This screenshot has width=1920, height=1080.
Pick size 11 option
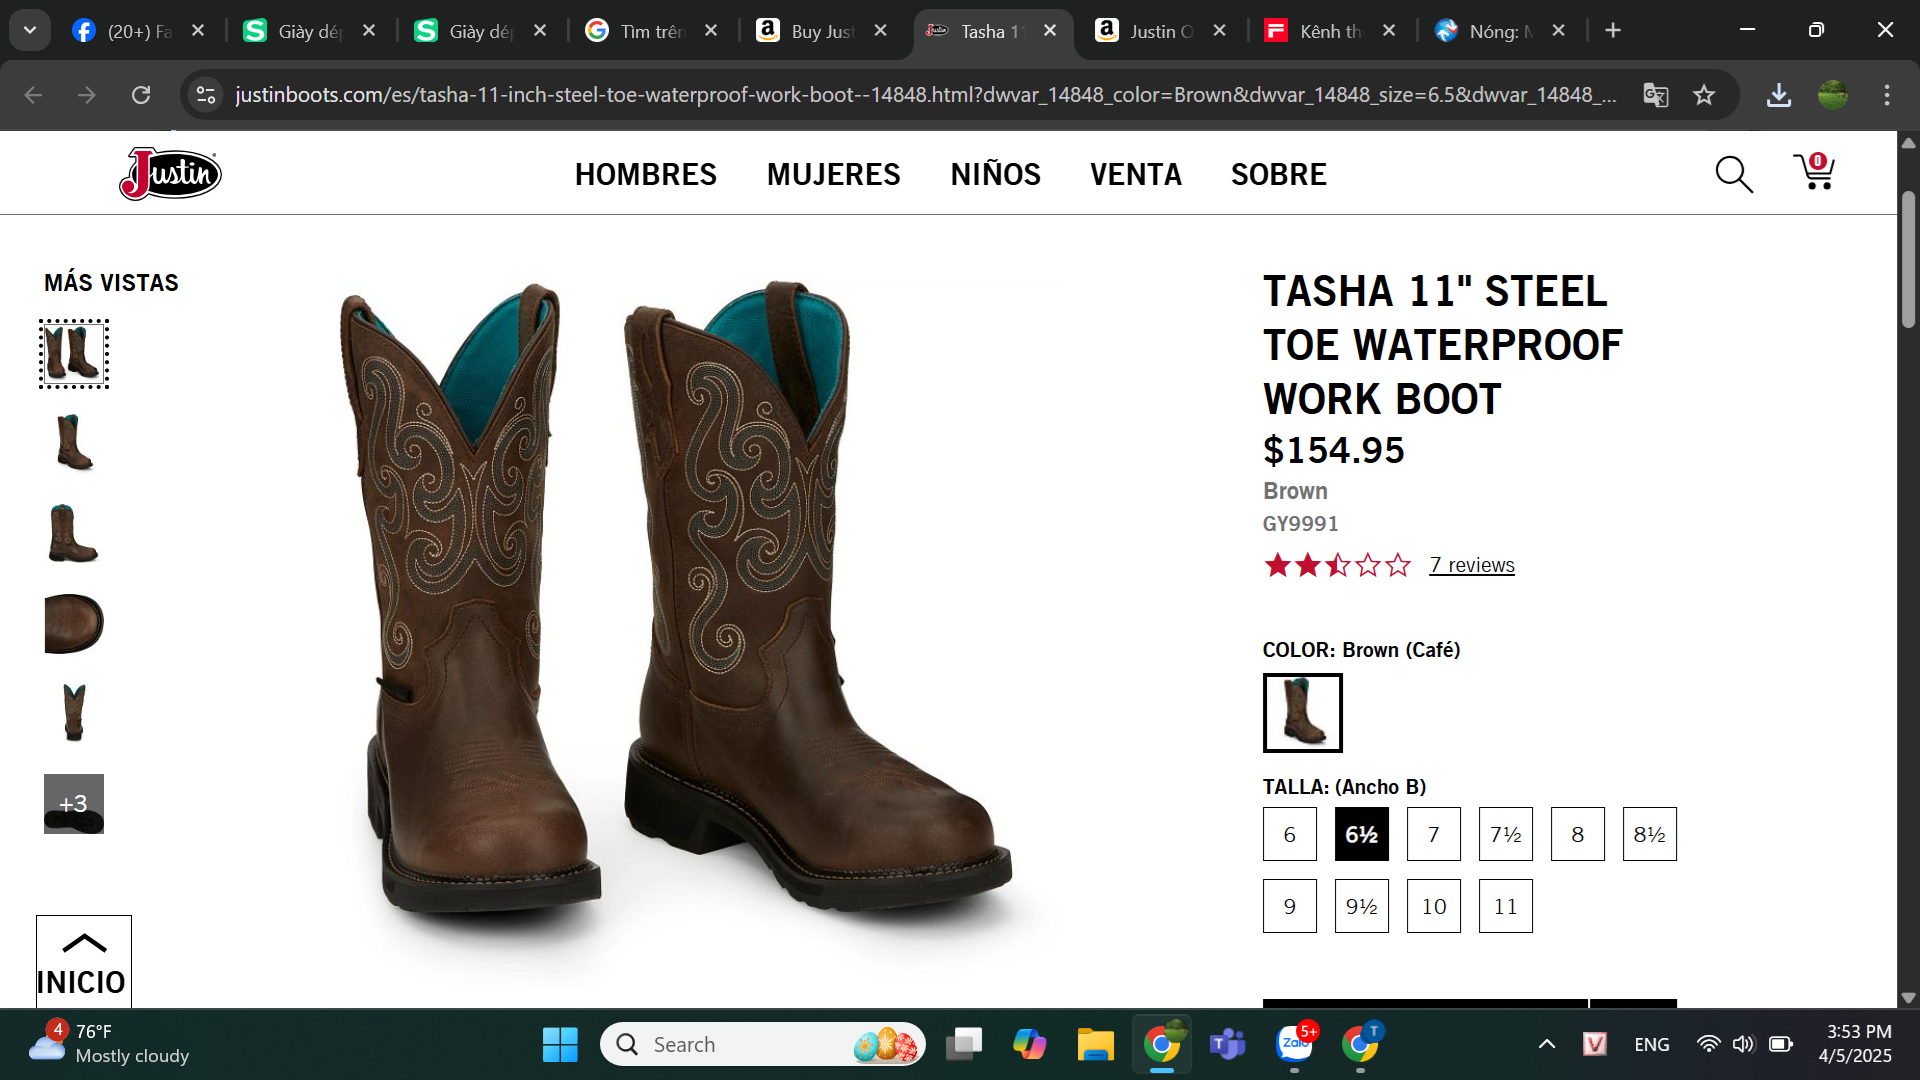coord(1505,906)
